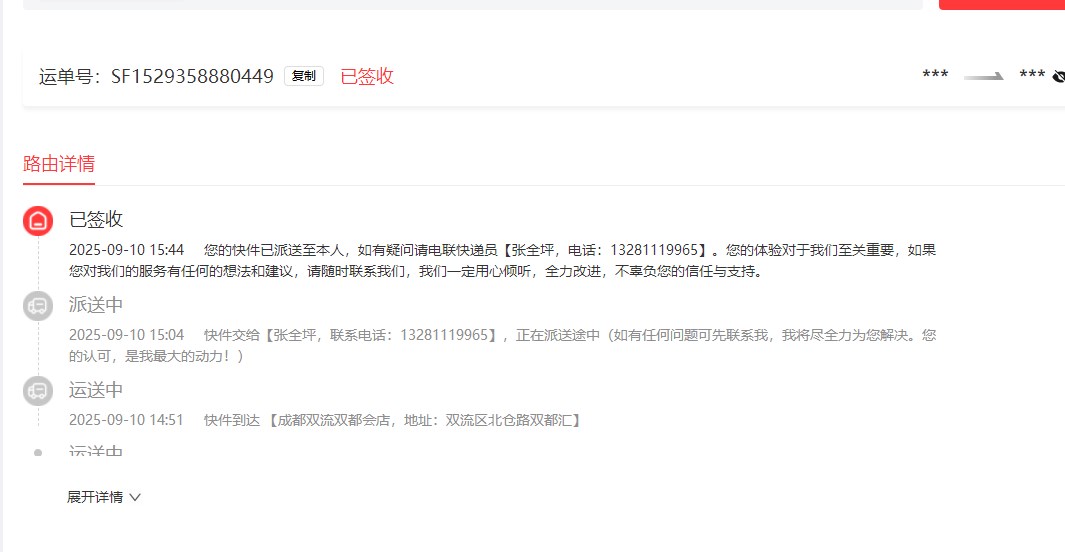The height and width of the screenshot is (552, 1065).
Task: Click the red 已签收 status next to 复制
Action: [367, 77]
